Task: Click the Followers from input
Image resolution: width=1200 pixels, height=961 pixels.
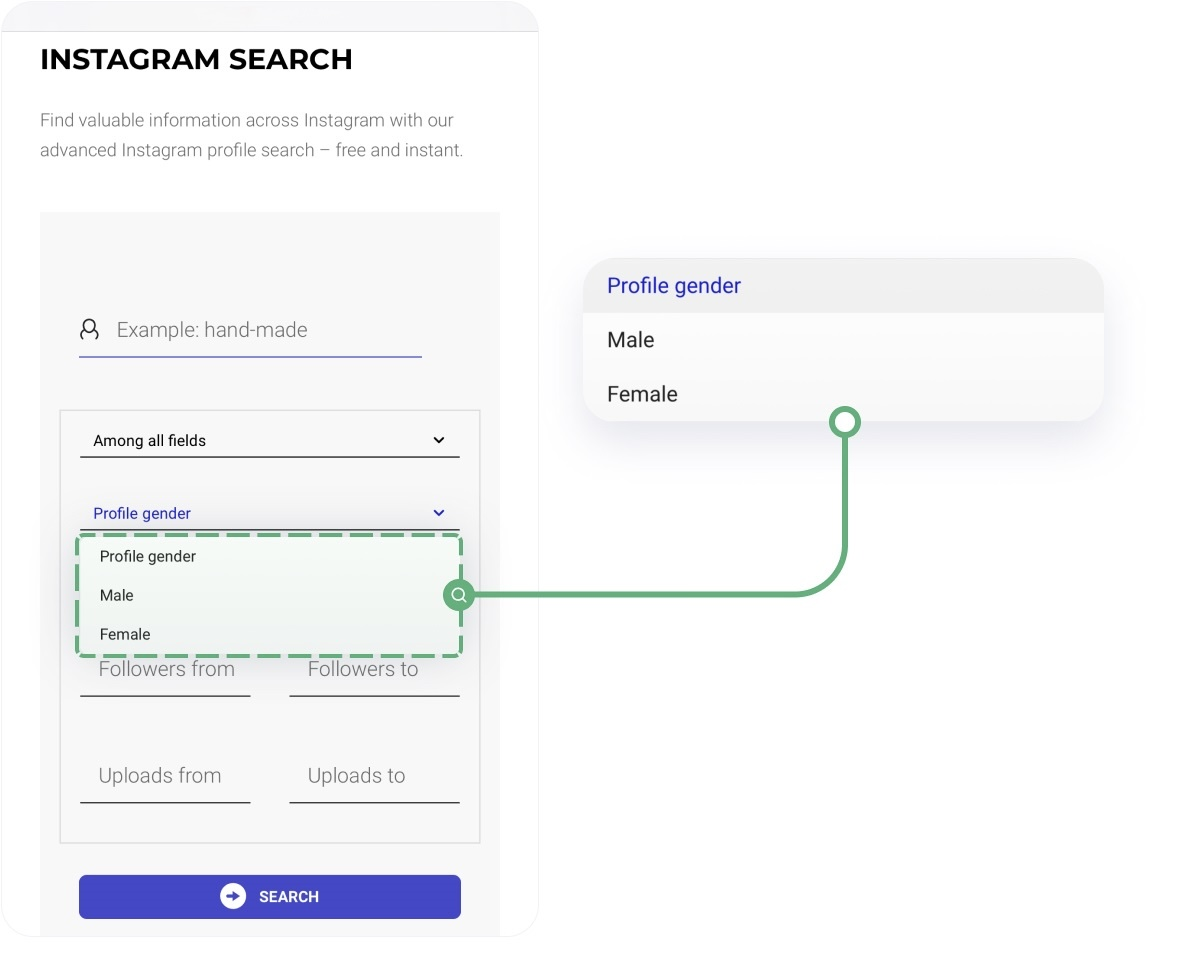Action: tap(165, 670)
